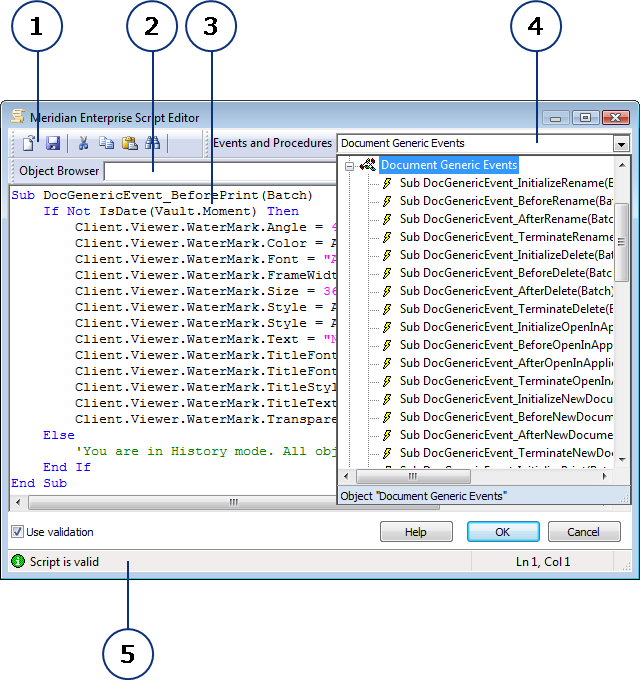Viewport: 640px width, 680px height.
Task: Select Sub DocGenericEvent_AfterRename entry
Action: coord(506,219)
